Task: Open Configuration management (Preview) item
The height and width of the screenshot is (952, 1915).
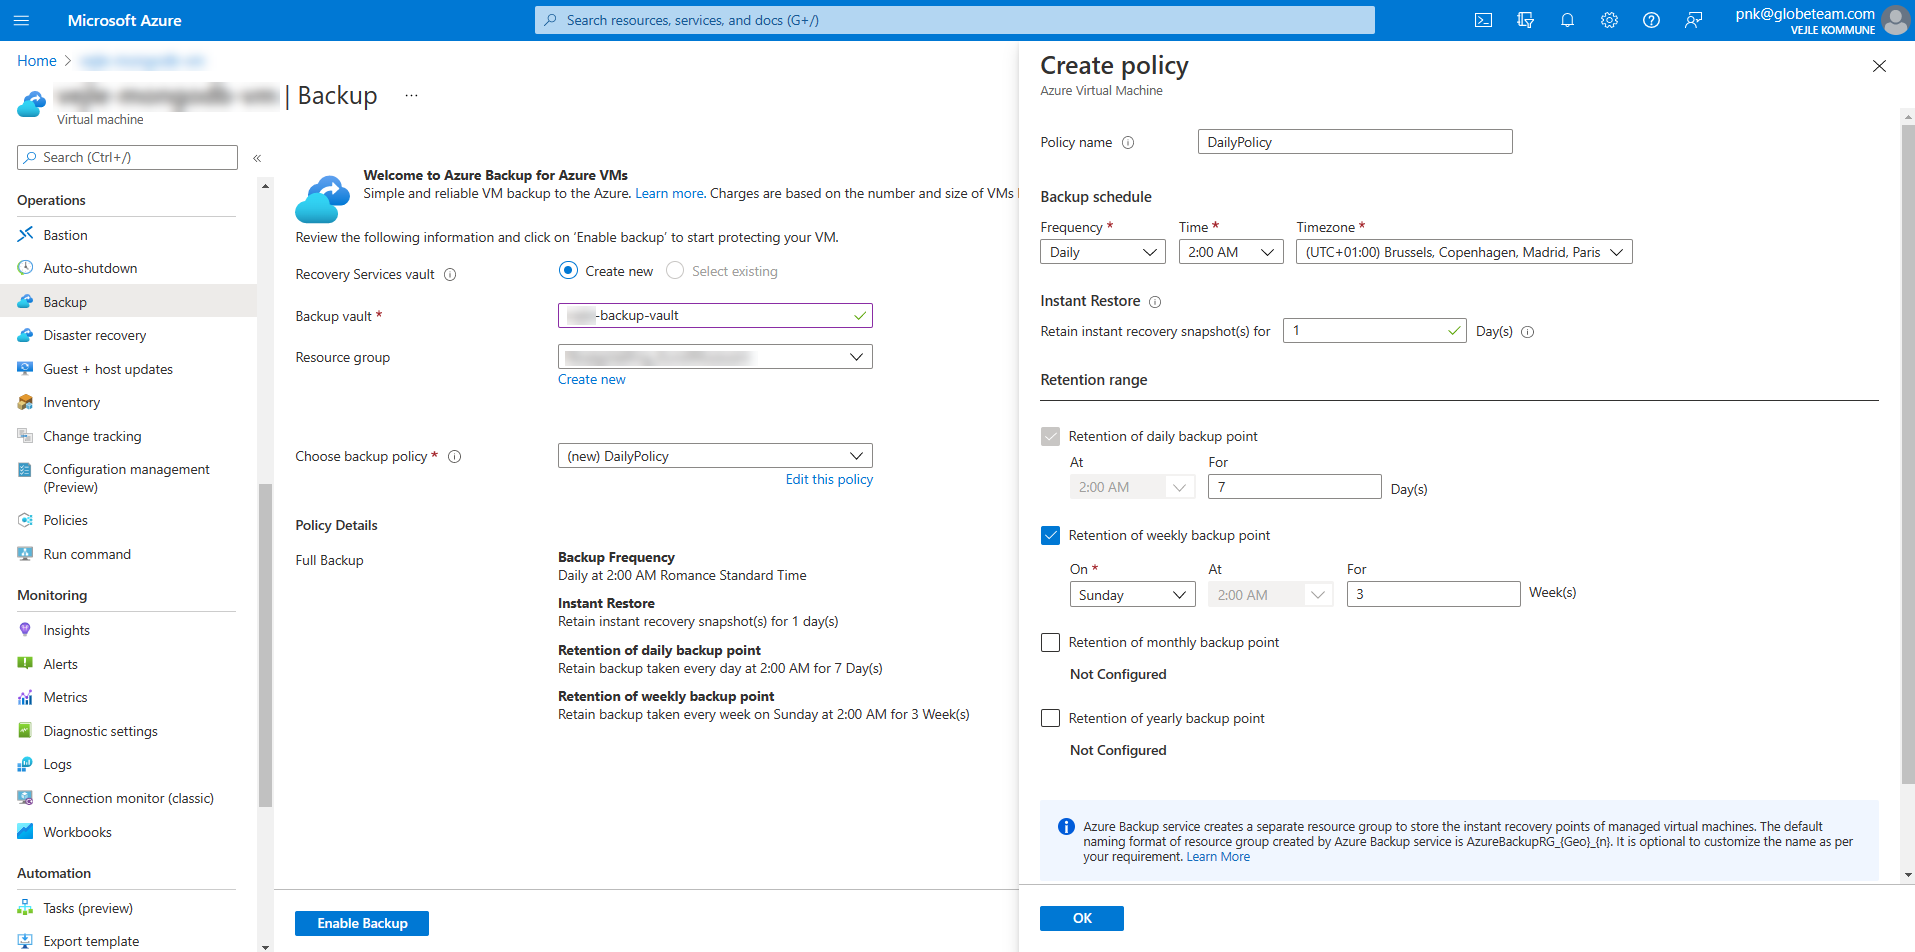Action: coord(128,478)
